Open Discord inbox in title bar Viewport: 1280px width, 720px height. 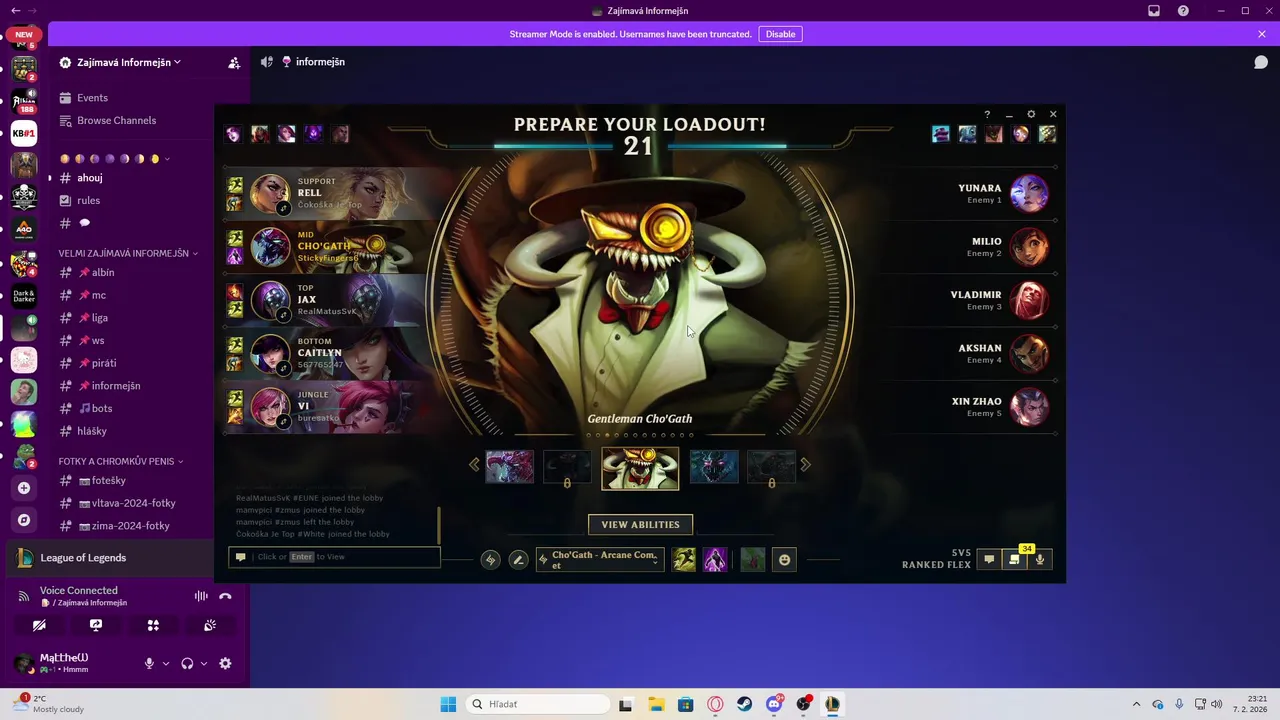coord(1154,11)
